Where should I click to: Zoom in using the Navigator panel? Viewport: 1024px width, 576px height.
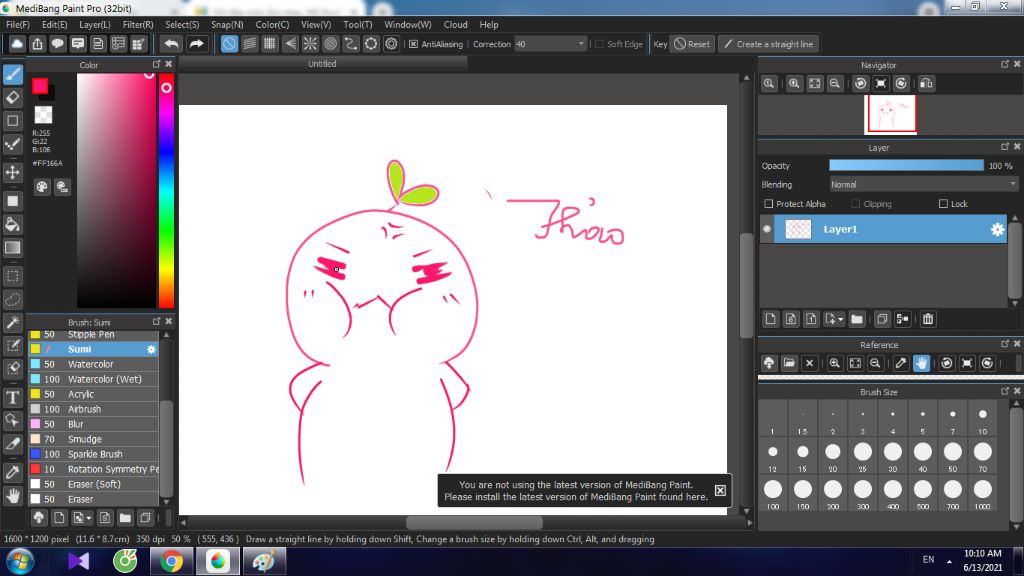click(794, 84)
